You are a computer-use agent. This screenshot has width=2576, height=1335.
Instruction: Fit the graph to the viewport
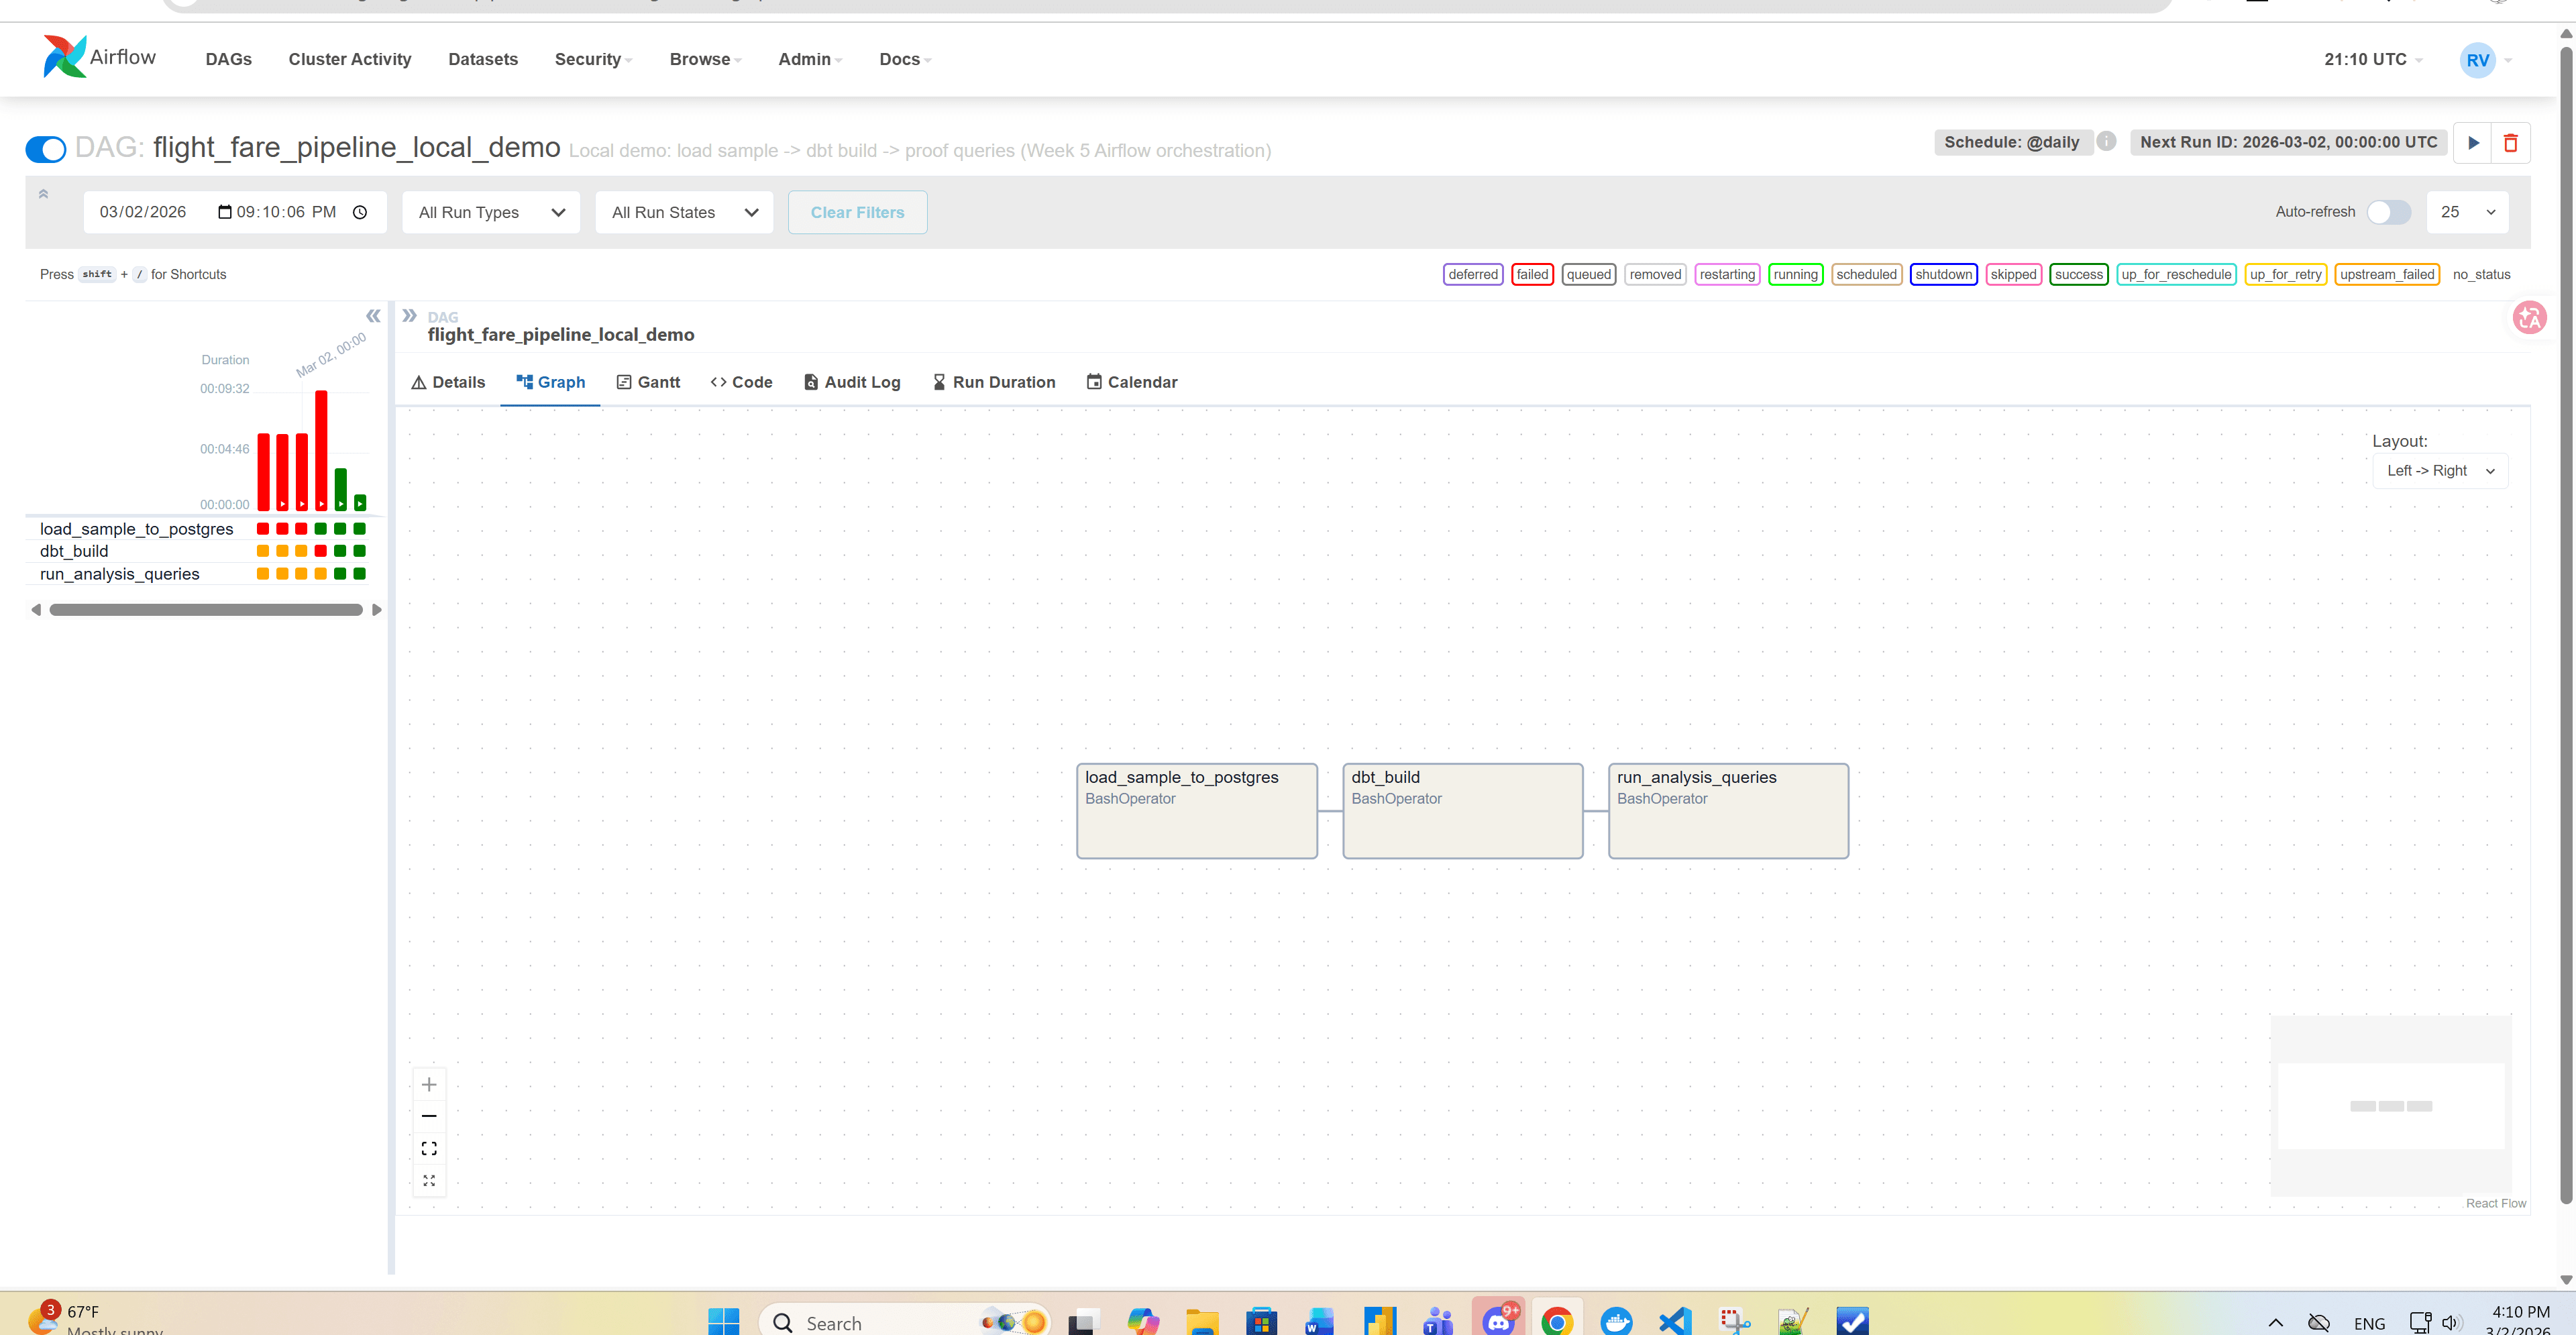click(429, 1147)
